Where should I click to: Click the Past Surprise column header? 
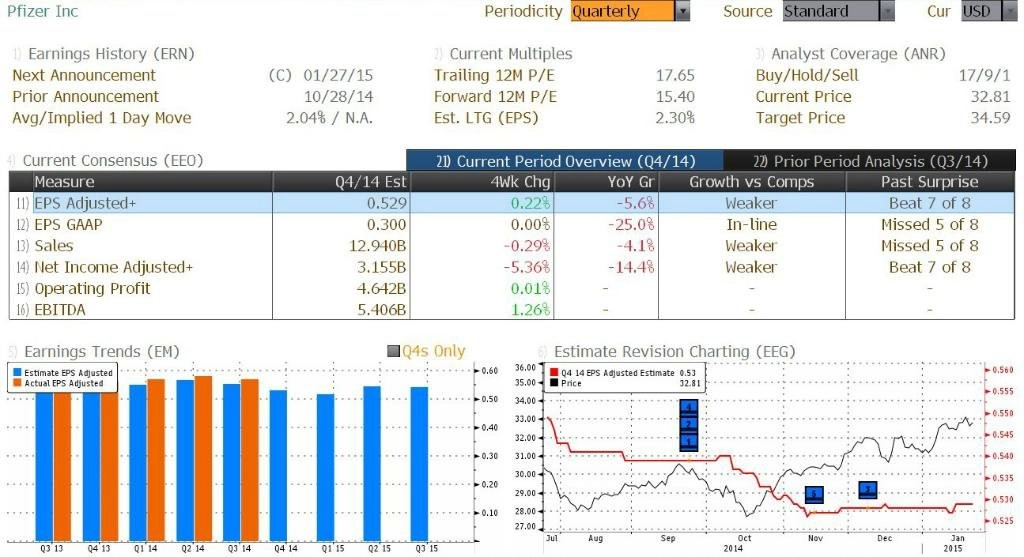coord(929,182)
